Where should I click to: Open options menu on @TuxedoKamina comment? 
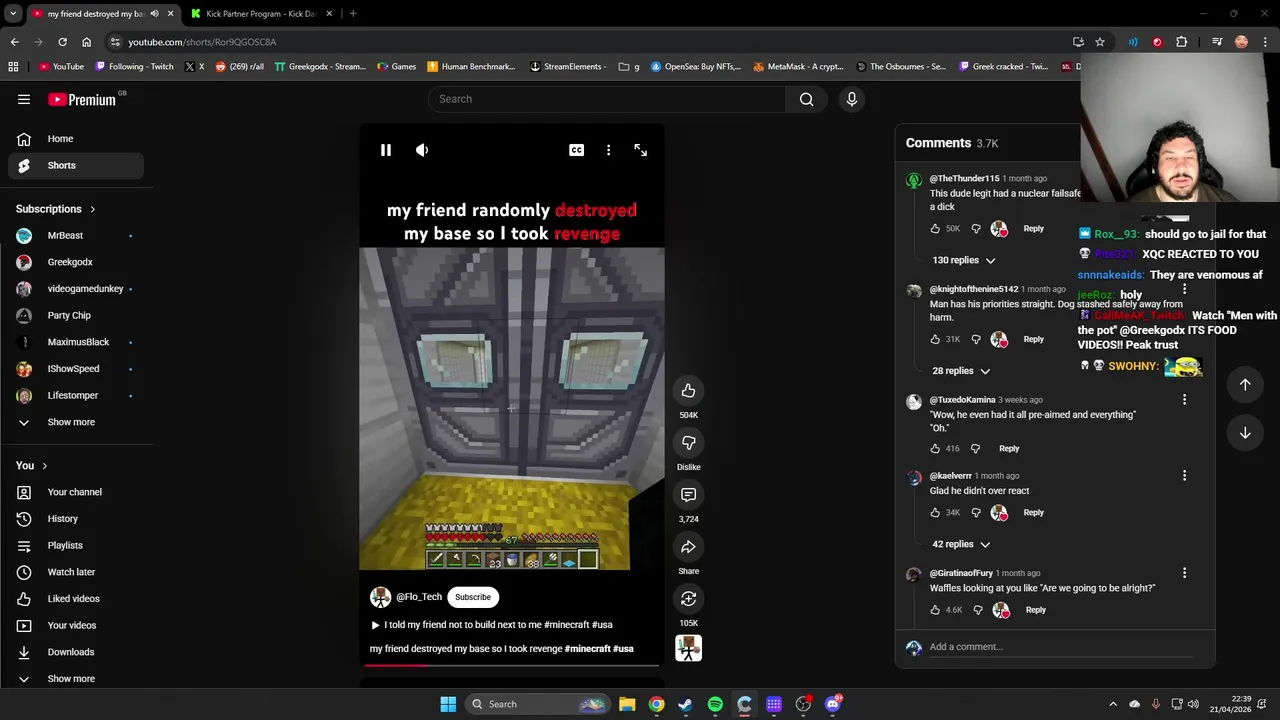1184,400
